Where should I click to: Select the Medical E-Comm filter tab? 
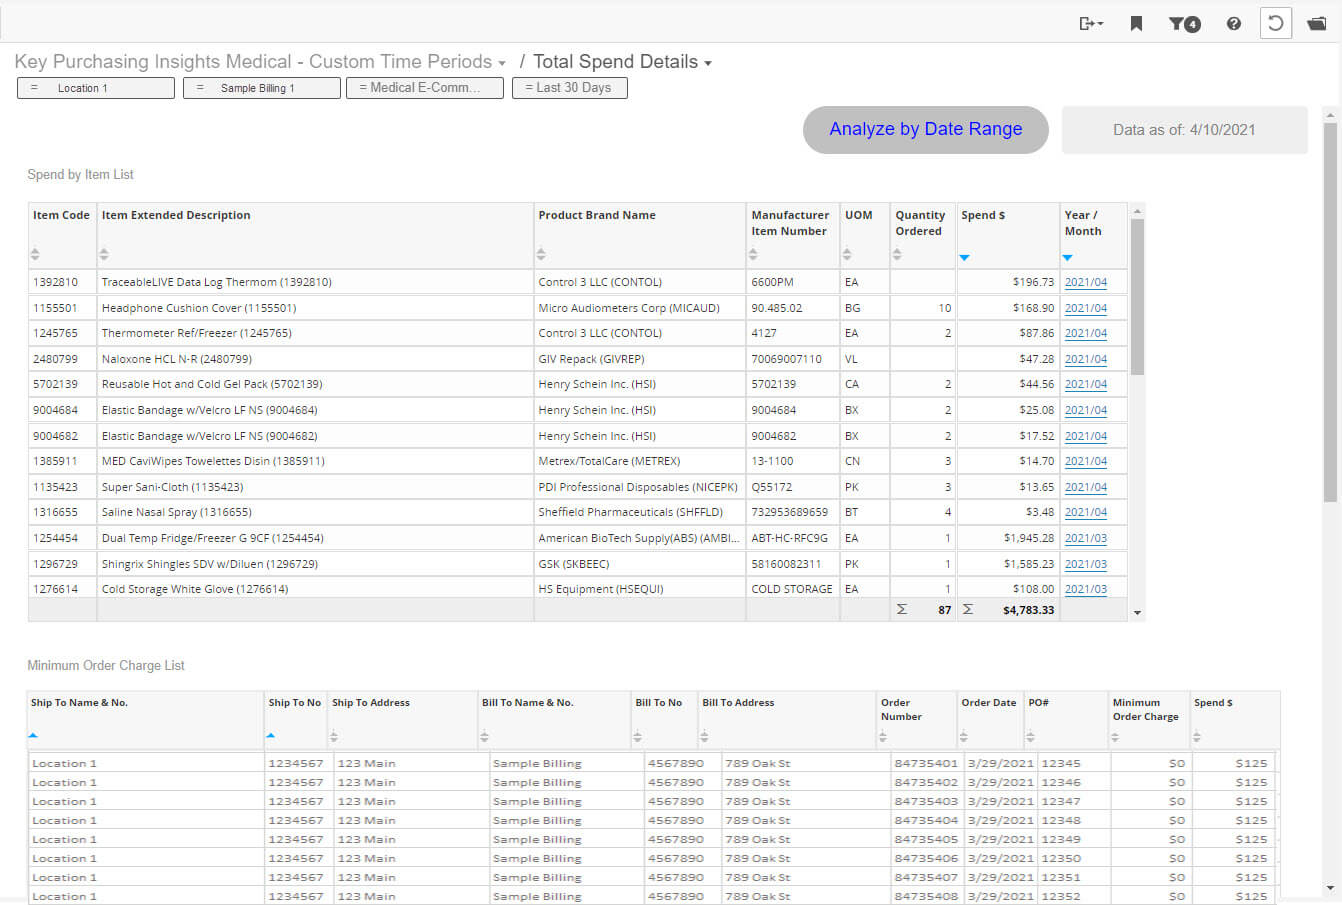click(425, 87)
